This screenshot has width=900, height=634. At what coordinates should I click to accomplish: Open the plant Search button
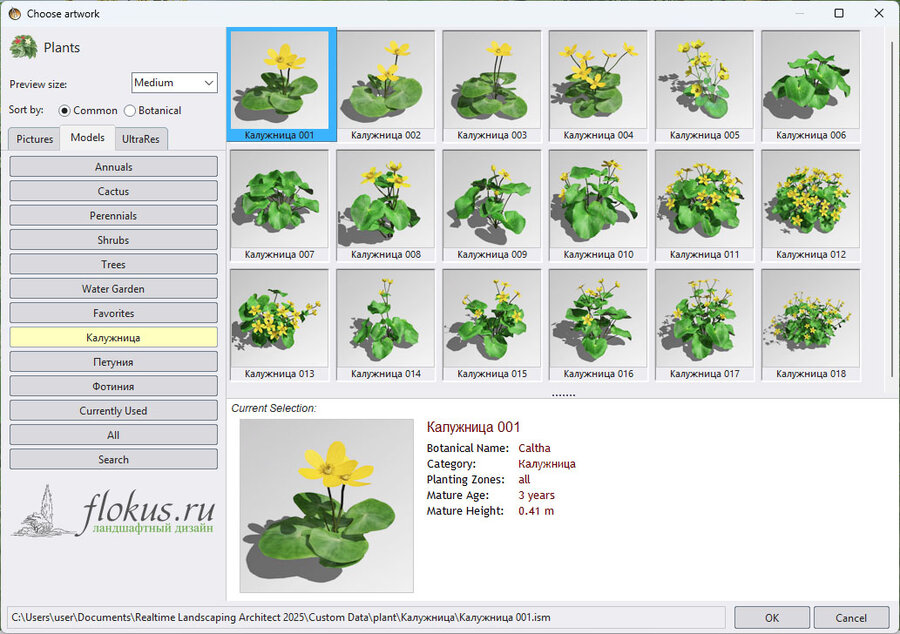[x=114, y=460]
